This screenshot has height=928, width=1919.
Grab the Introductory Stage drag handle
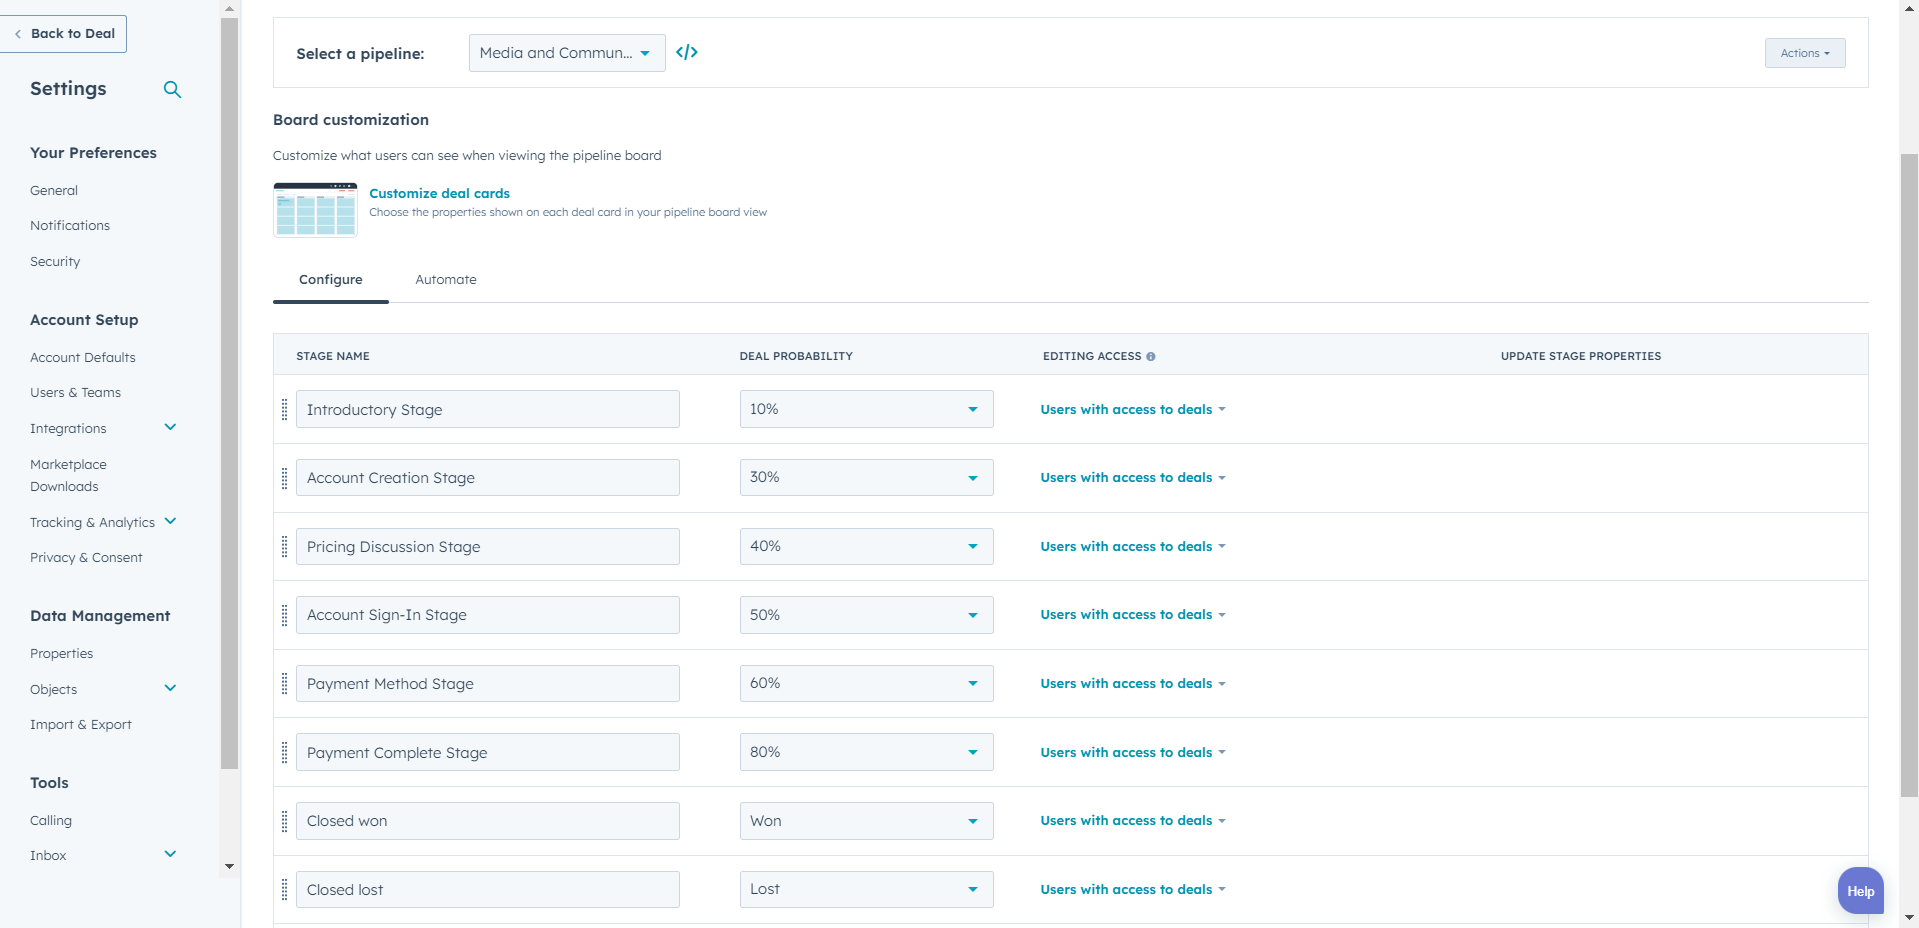pyautogui.click(x=285, y=410)
